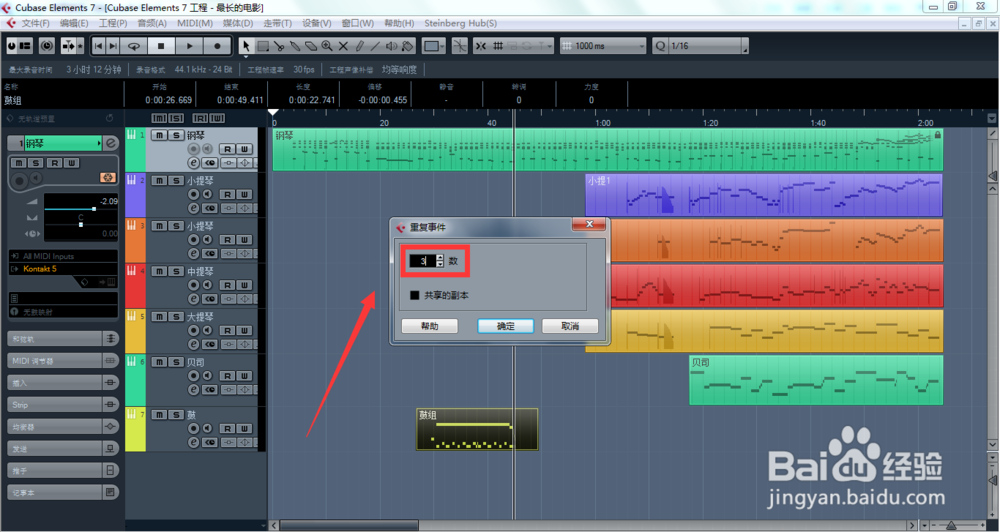
Task: Open edit channel settings in inspector header
Action: 111,144
